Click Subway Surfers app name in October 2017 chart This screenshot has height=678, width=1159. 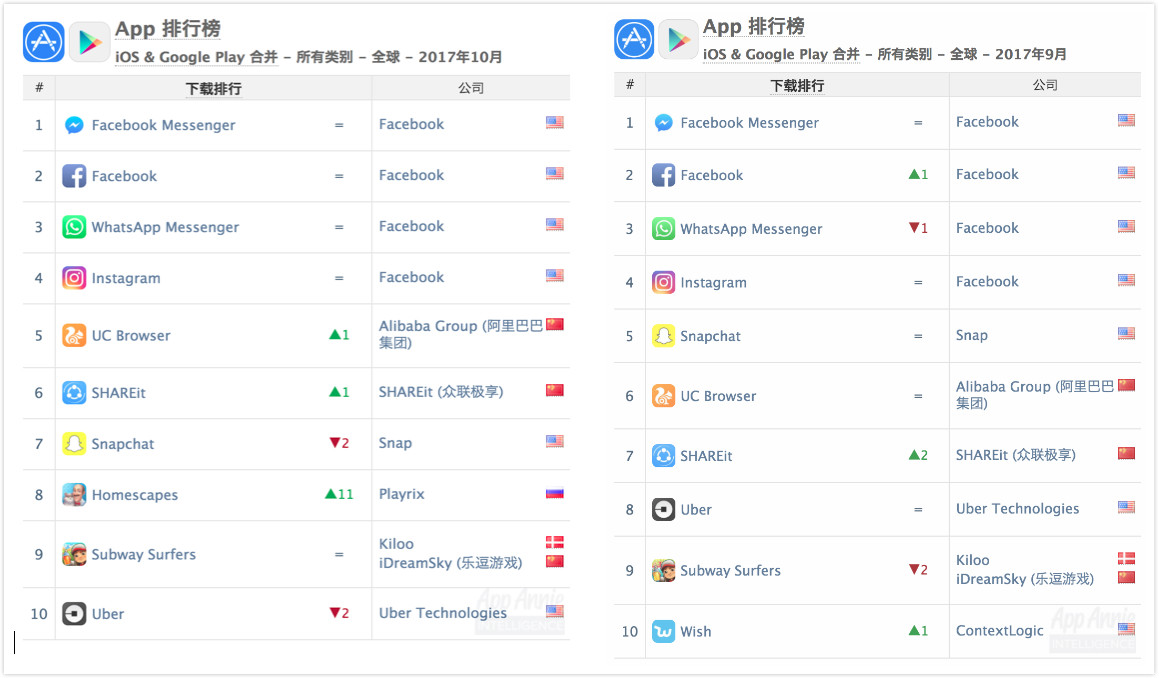click(x=143, y=555)
